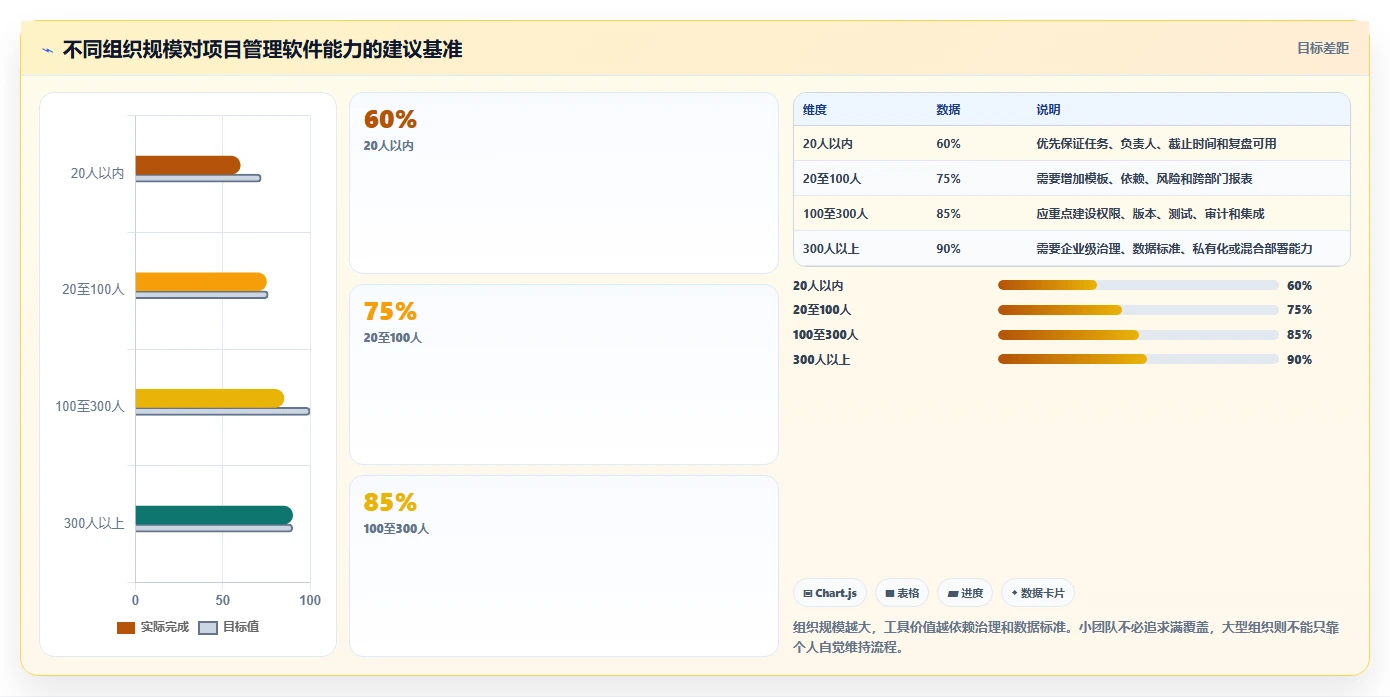
Task: Click the 20人以内 chart axis label
Action: (x=97, y=173)
